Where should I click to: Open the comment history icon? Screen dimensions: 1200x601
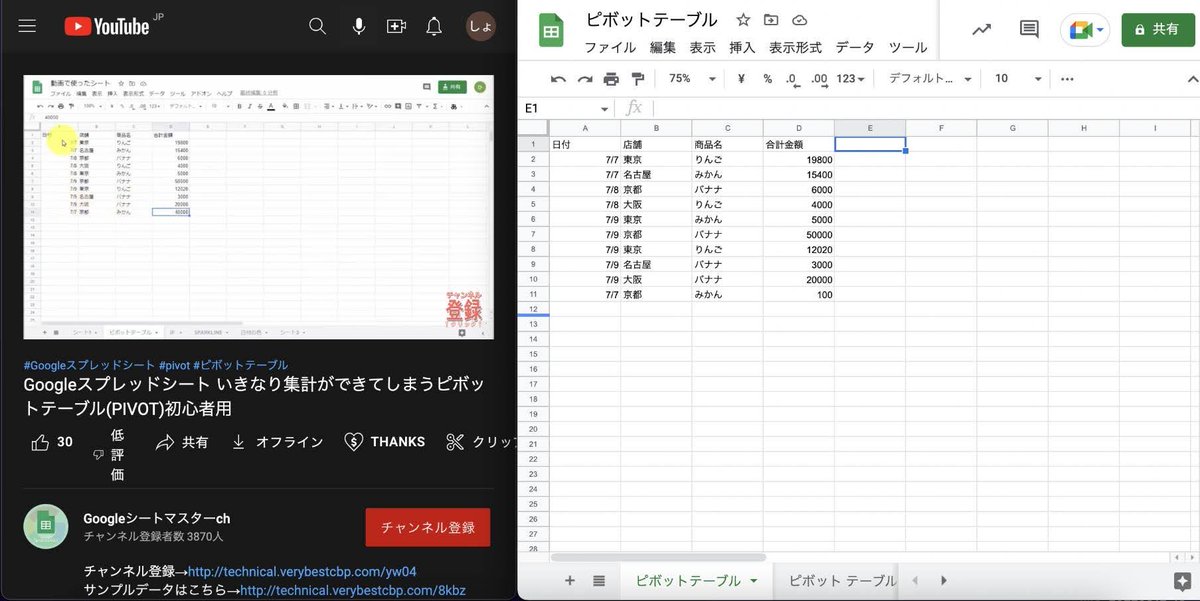[1029, 30]
